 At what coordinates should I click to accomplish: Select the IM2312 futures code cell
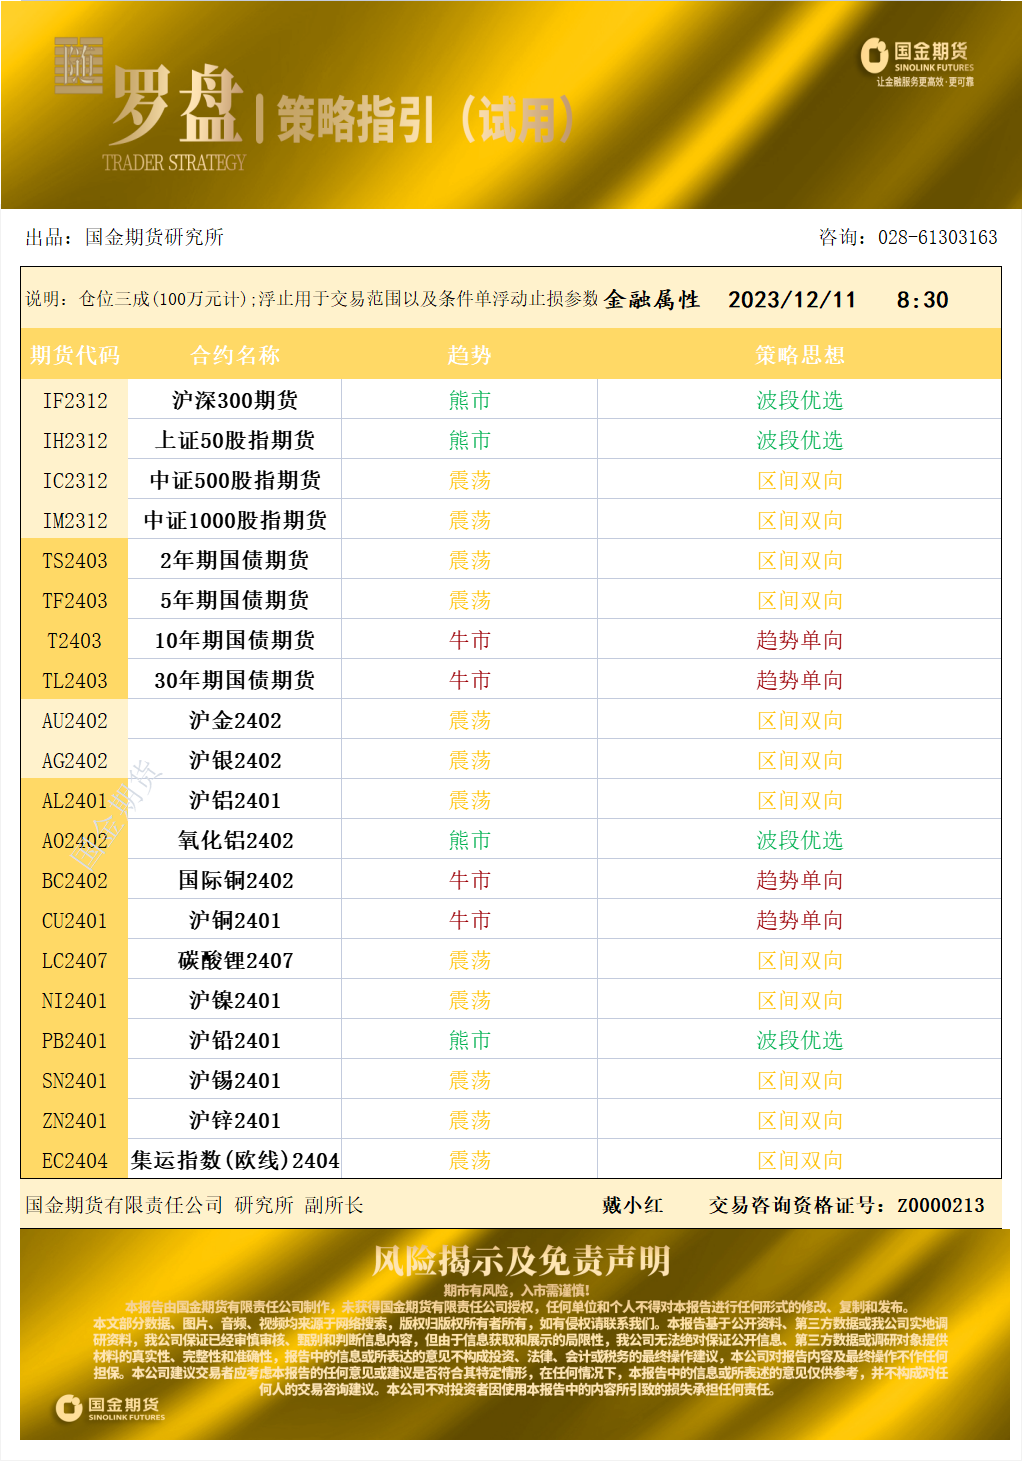pos(75,520)
